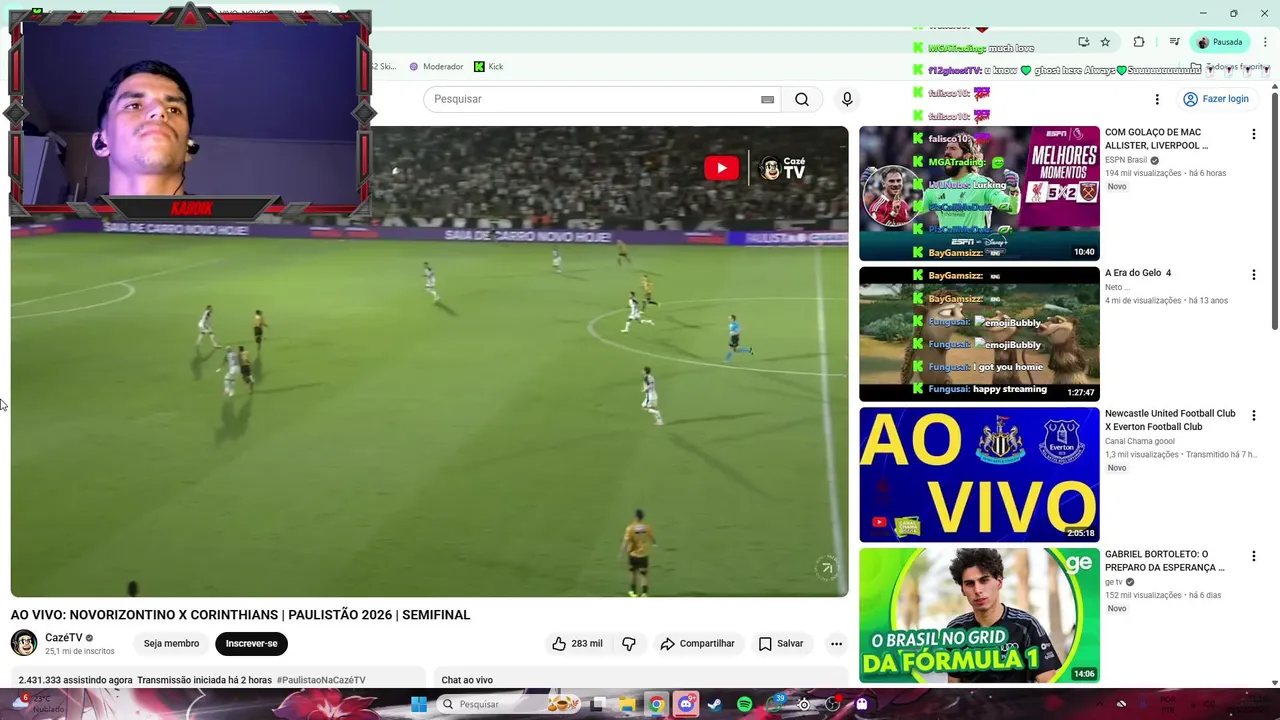This screenshot has width=1280, height=720.
Task: Open options for A Era do Gelo 4
Action: pyautogui.click(x=1253, y=274)
